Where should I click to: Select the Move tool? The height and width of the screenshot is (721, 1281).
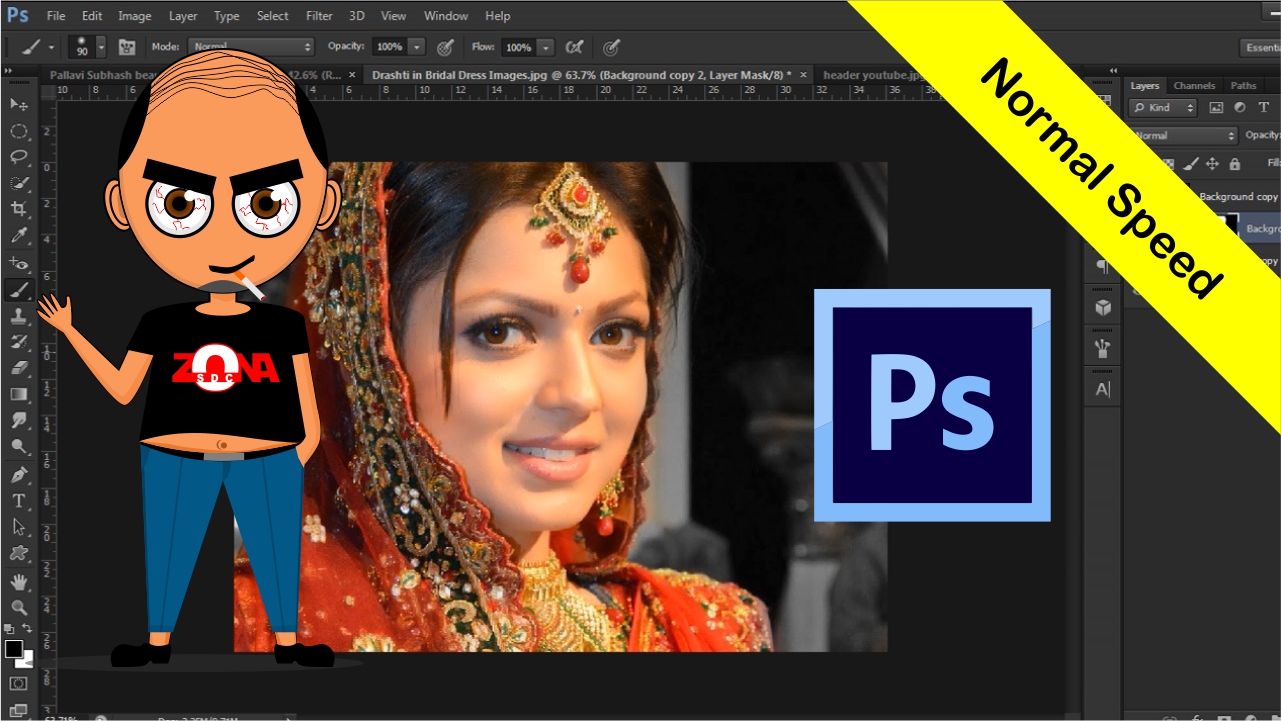[19, 104]
